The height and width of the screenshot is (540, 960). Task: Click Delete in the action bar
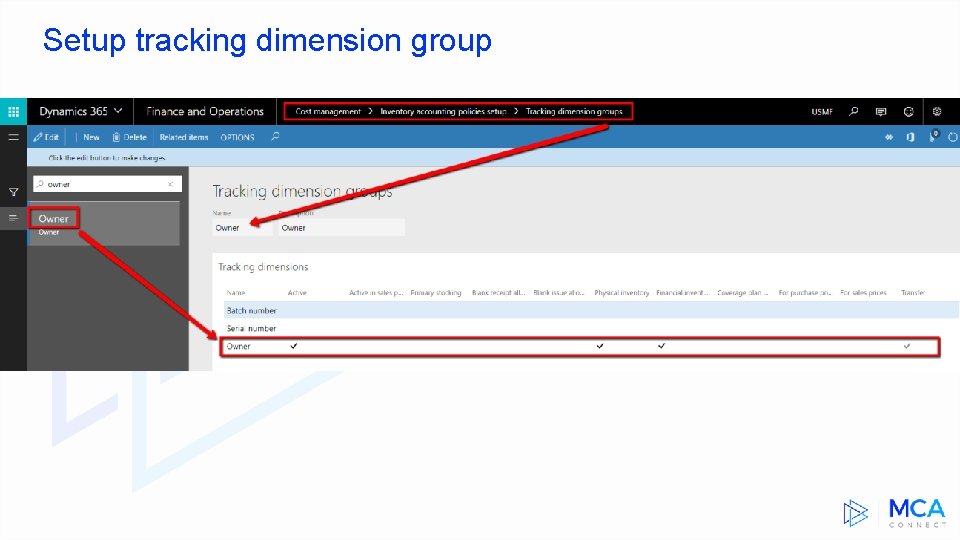(129, 137)
